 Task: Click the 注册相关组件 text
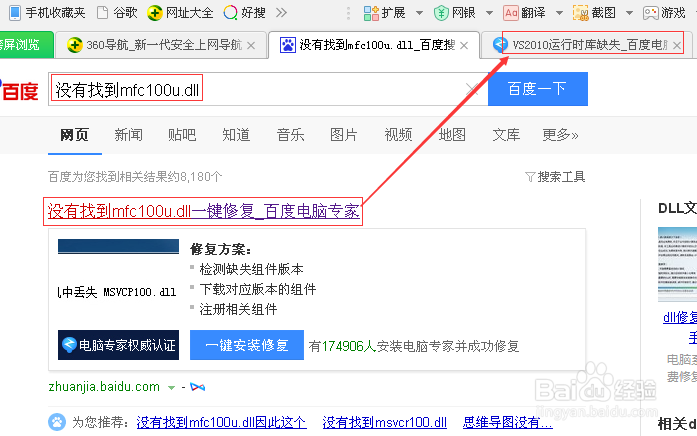coord(238,309)
